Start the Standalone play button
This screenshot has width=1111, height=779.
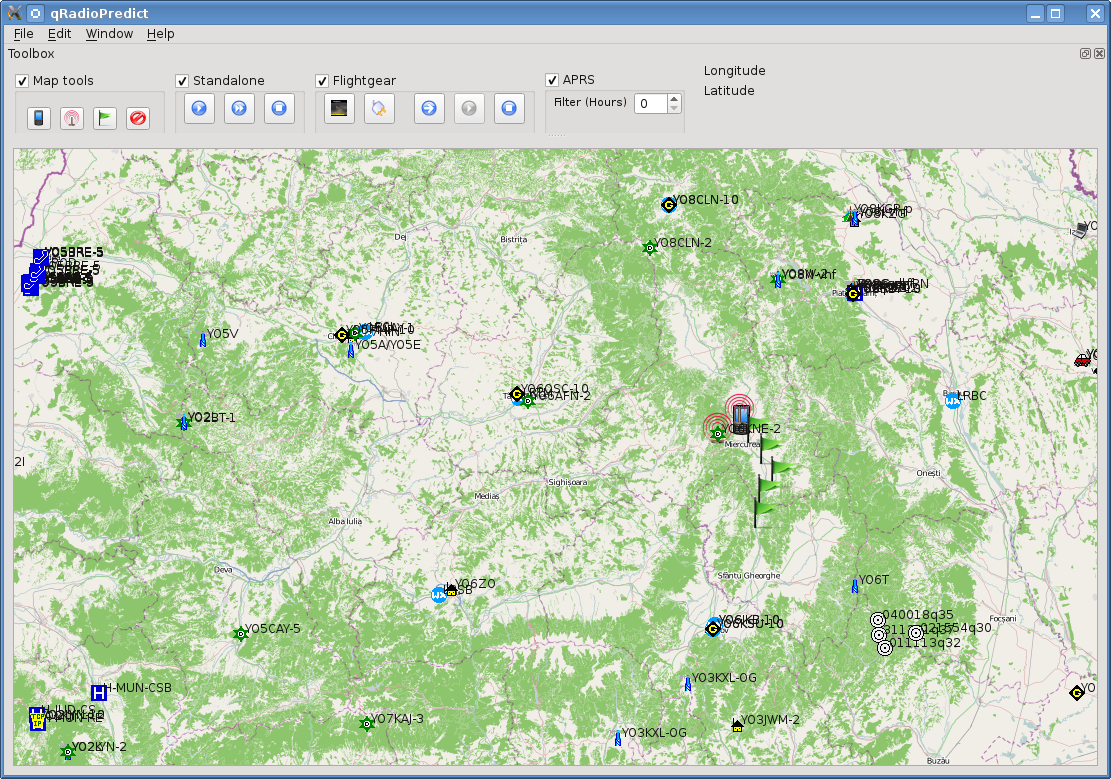point(199,108)
